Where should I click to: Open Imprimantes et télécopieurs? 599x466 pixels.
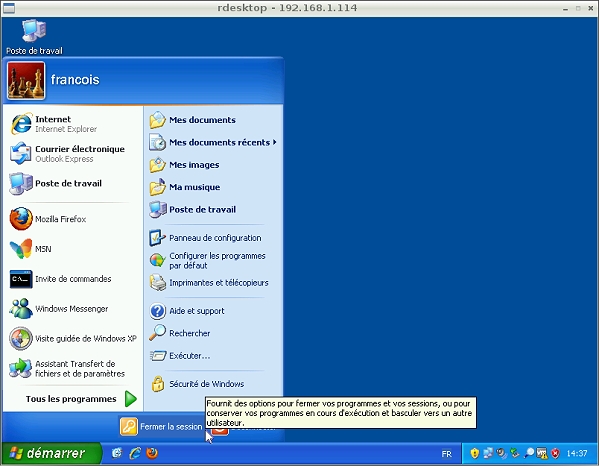[x=213, y=283]
